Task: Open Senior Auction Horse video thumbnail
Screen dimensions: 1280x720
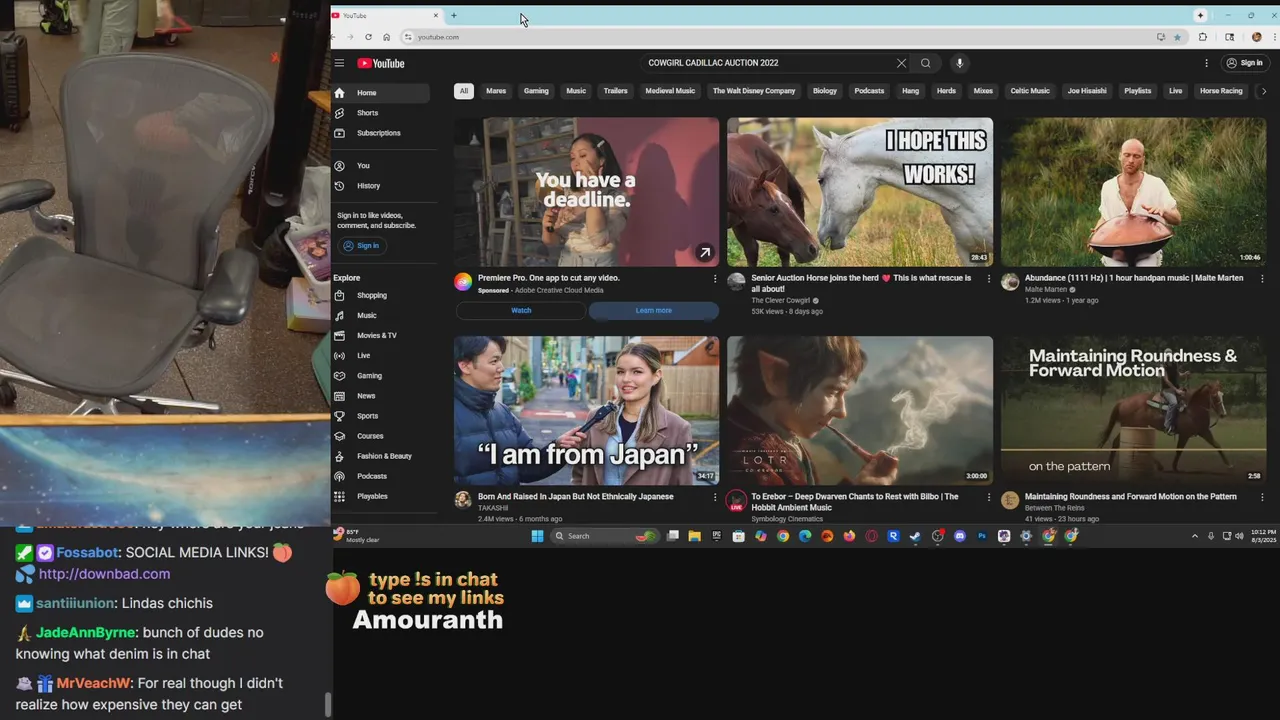Action: click(860, 192)
